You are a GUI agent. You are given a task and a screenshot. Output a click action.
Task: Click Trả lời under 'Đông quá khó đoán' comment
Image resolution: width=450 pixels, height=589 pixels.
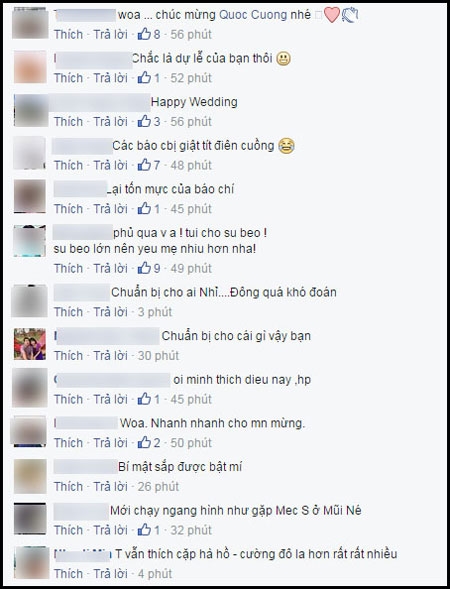tap(110, 312)
